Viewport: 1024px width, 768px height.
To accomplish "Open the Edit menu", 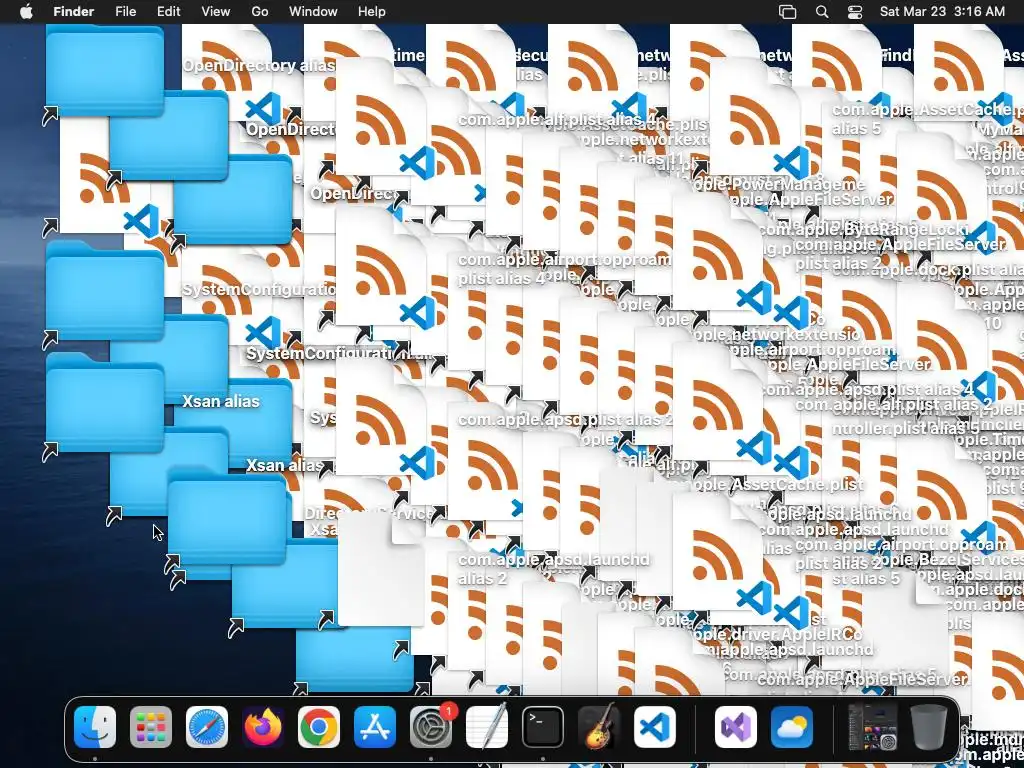I will coord(168,11).
